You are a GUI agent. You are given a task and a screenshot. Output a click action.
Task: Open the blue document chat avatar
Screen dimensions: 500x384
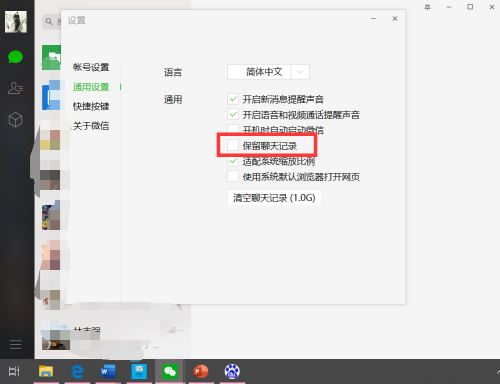pos(51,95)
